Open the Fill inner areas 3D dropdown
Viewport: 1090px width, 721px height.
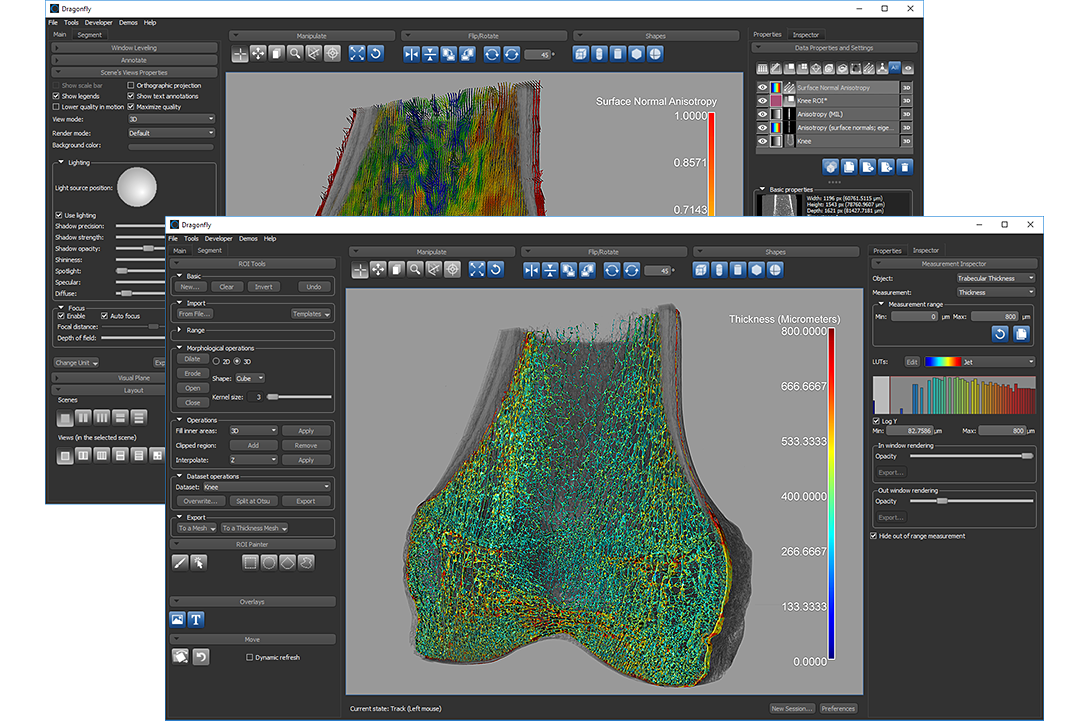254,431
